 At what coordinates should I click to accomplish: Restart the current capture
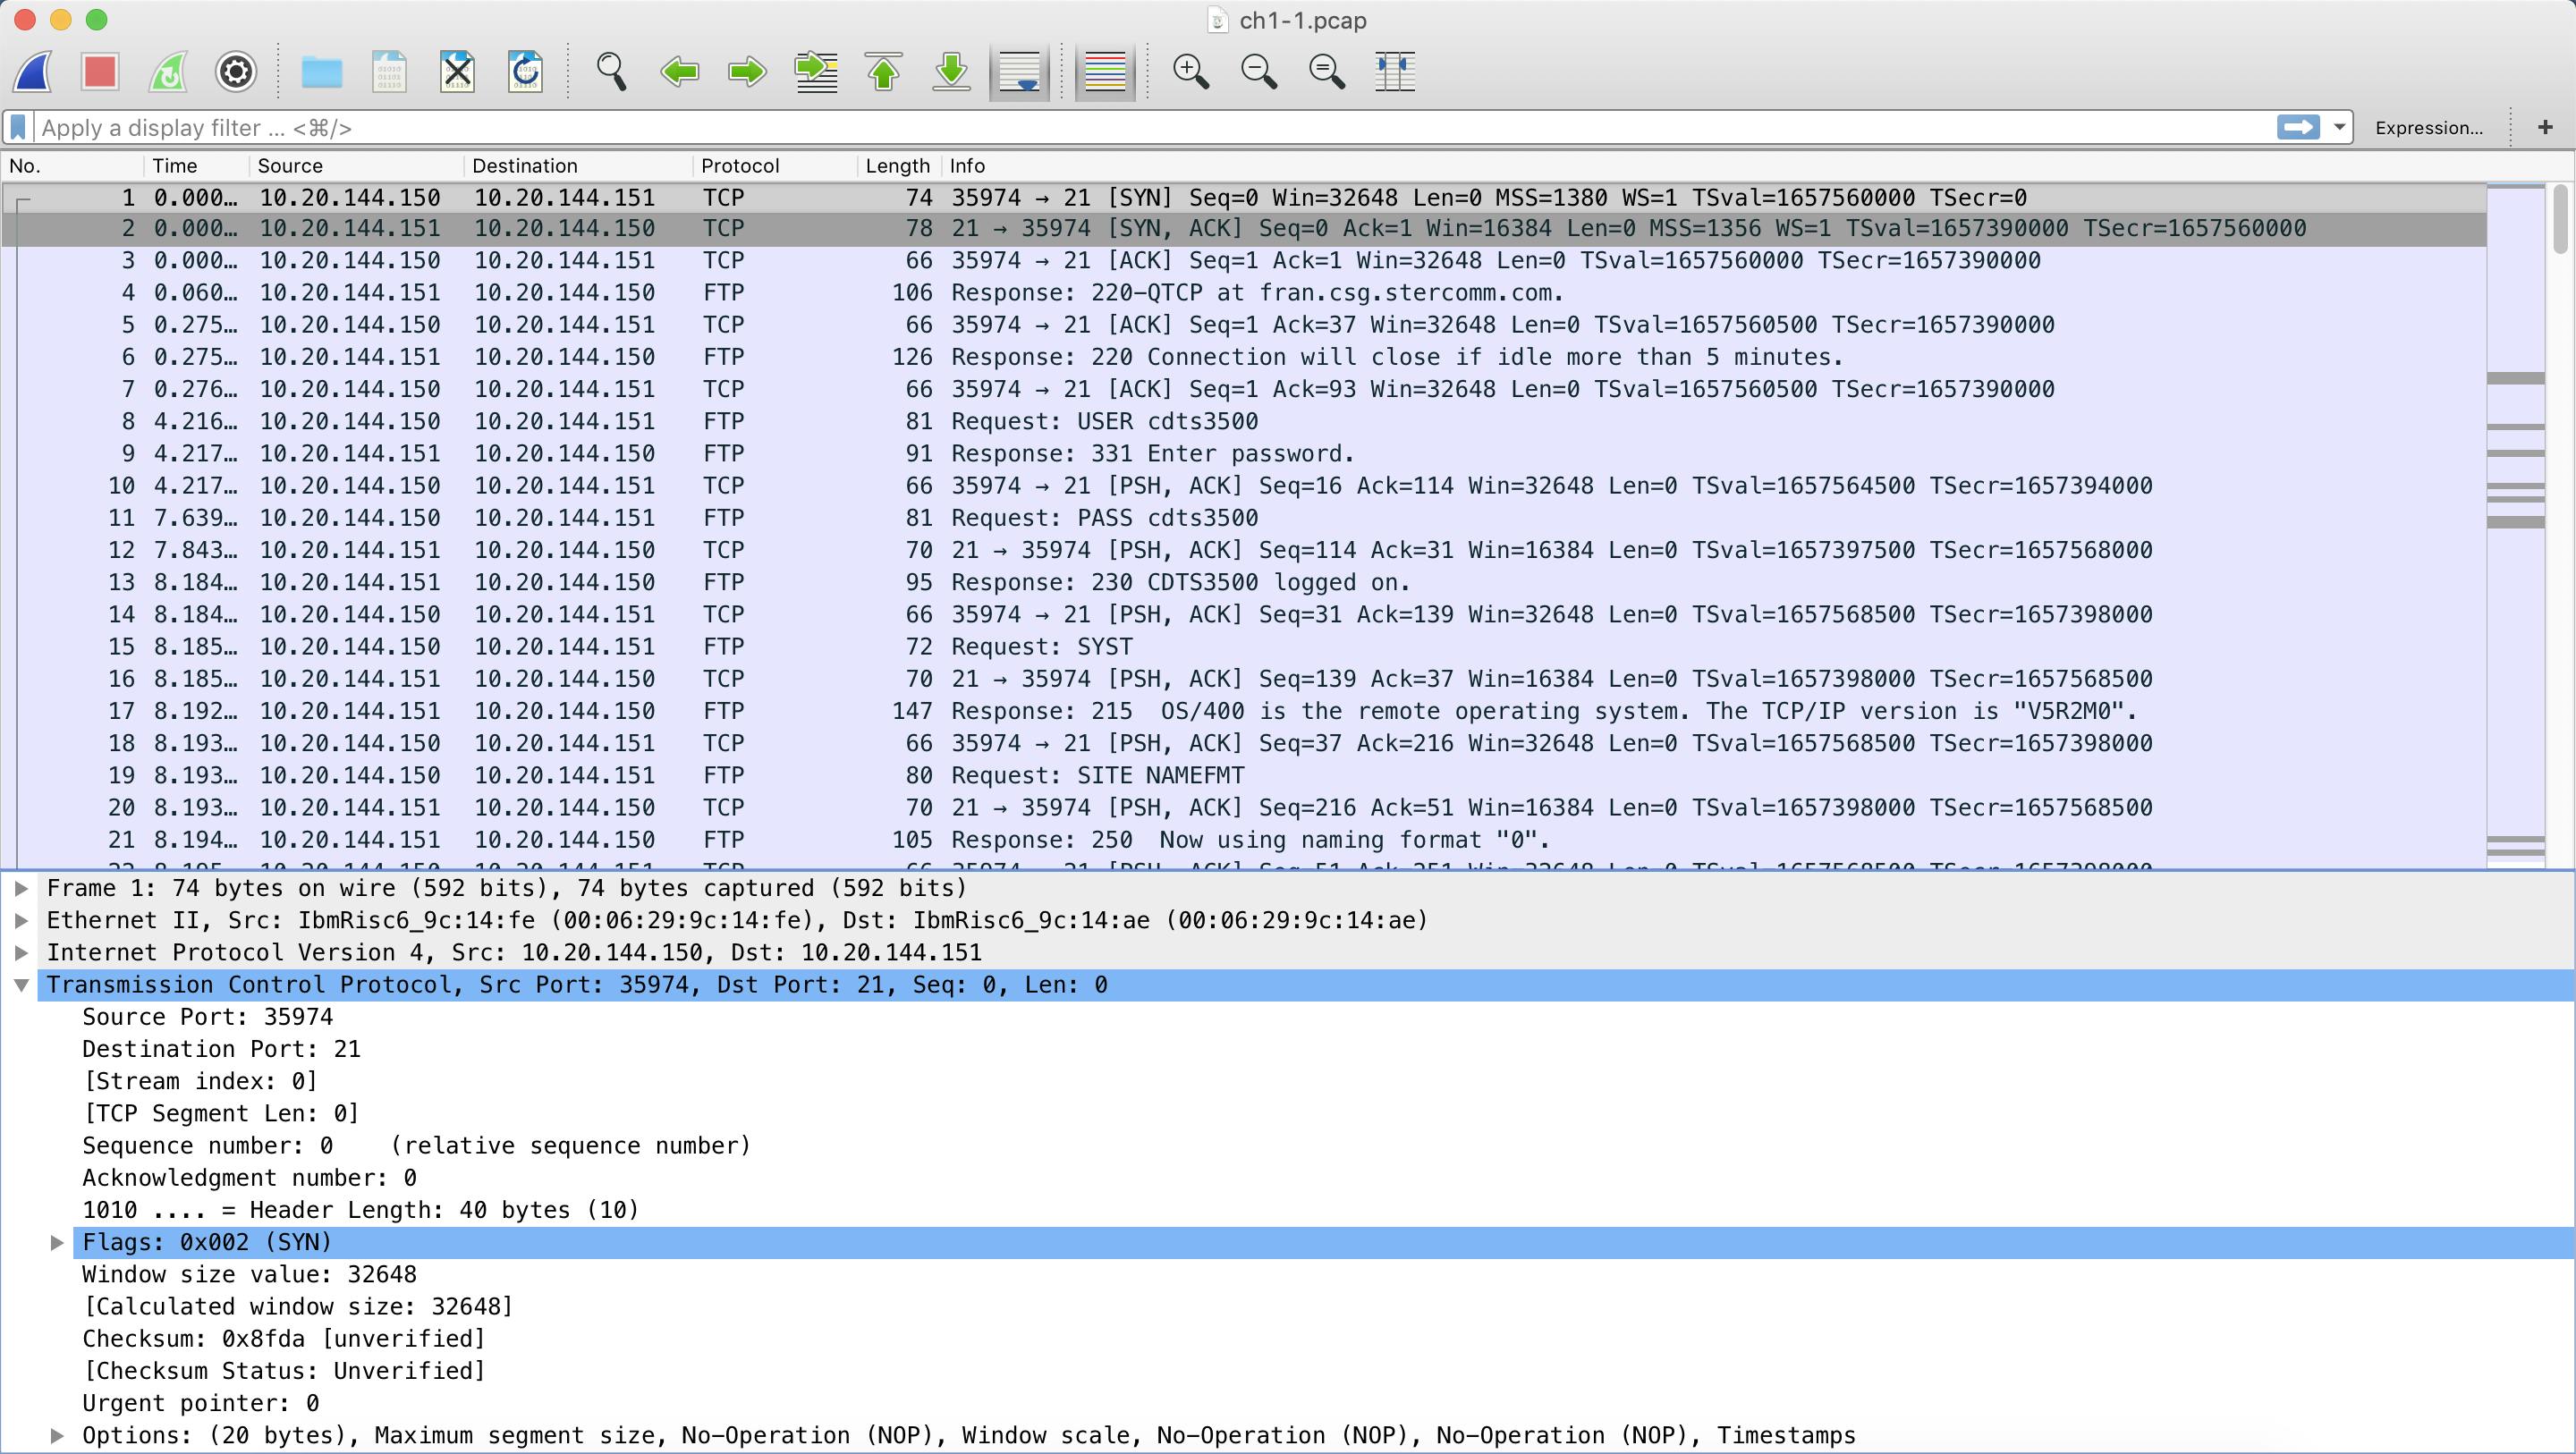[168, 72]
